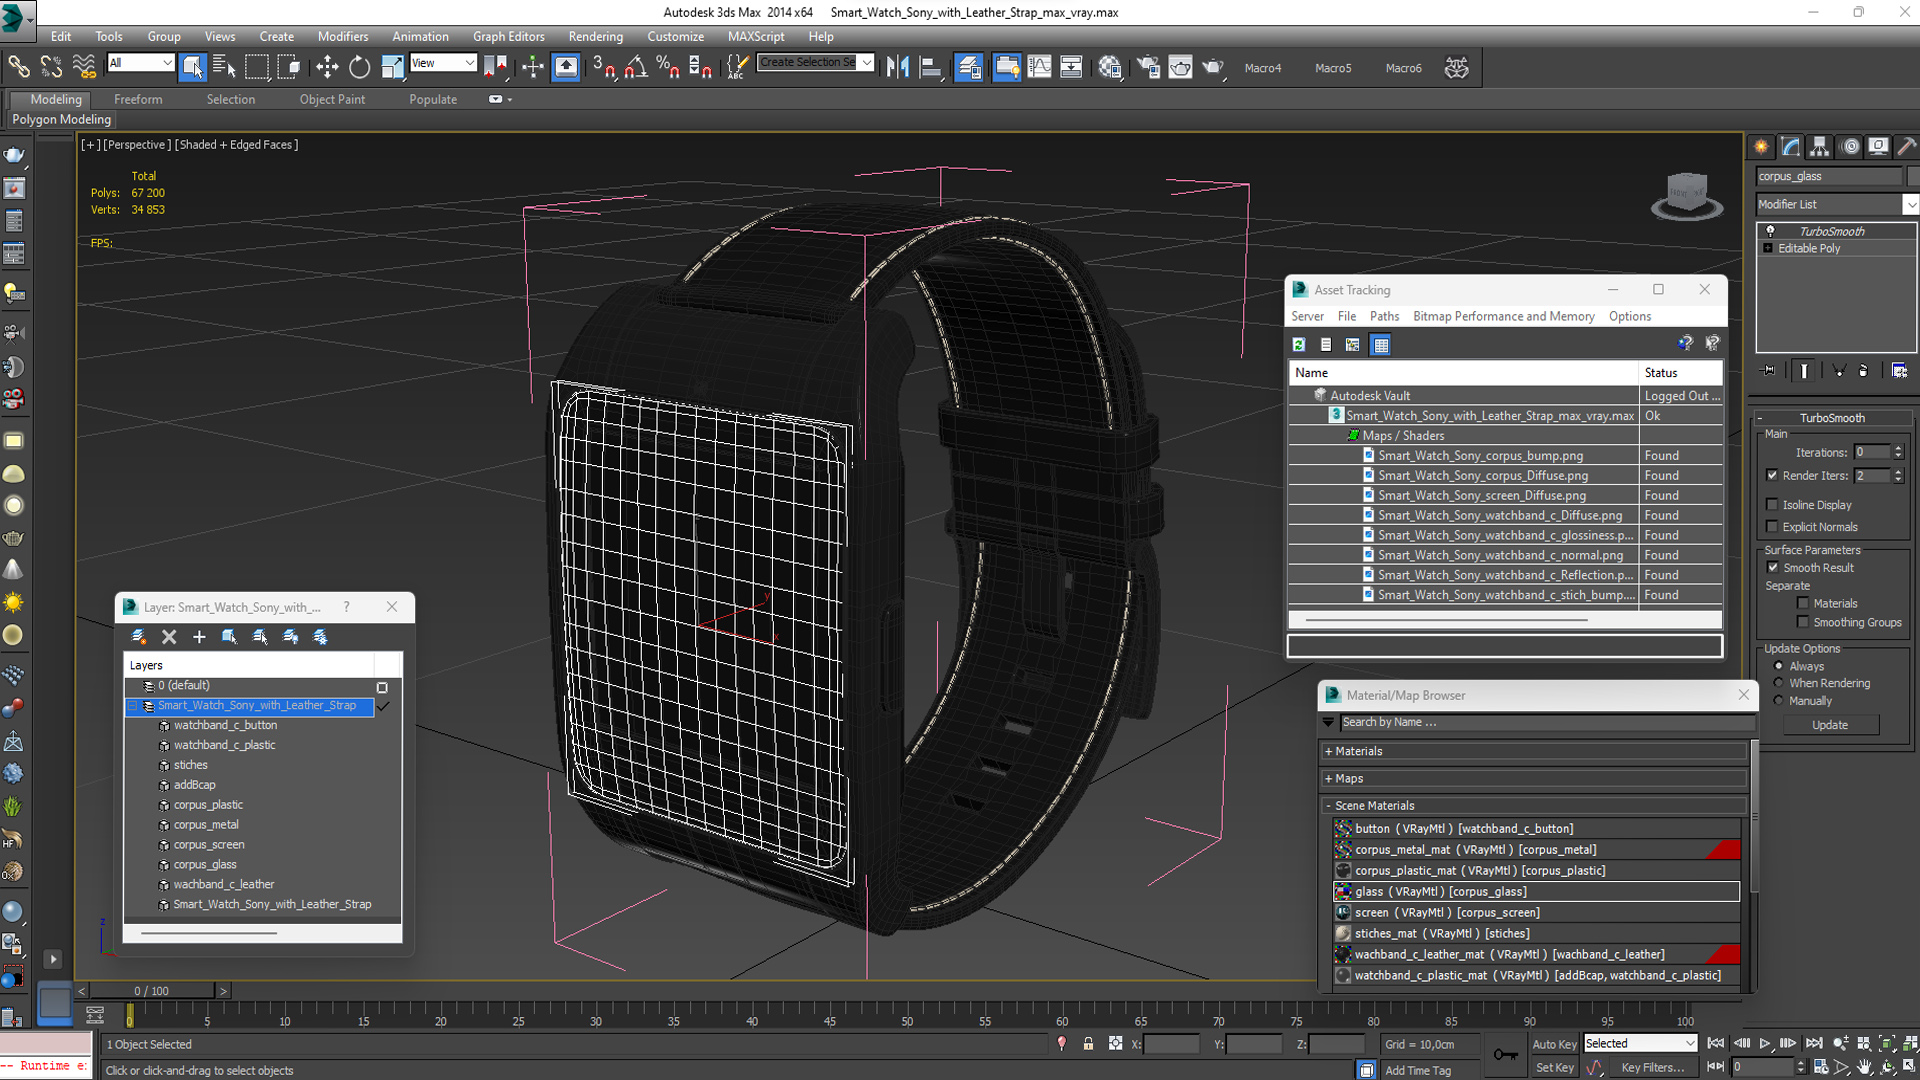This screenshot has height=1080, width=1920.
Task: Open the Modifiers menu
Action: point(343,37)
